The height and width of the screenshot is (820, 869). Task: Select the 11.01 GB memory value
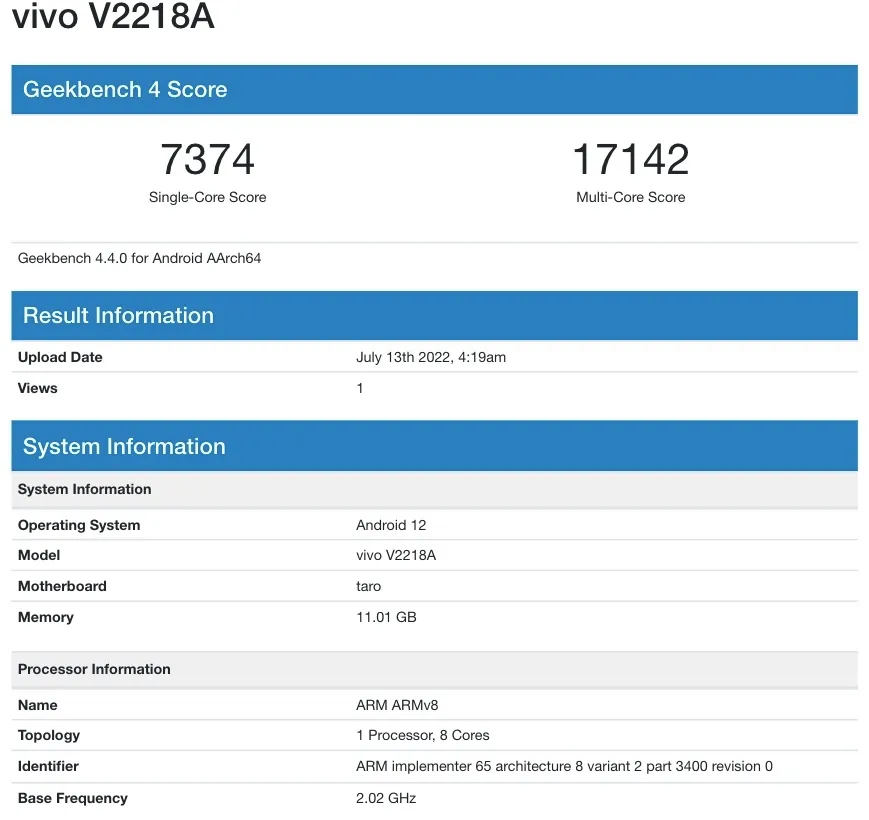(x=386, y=617)
